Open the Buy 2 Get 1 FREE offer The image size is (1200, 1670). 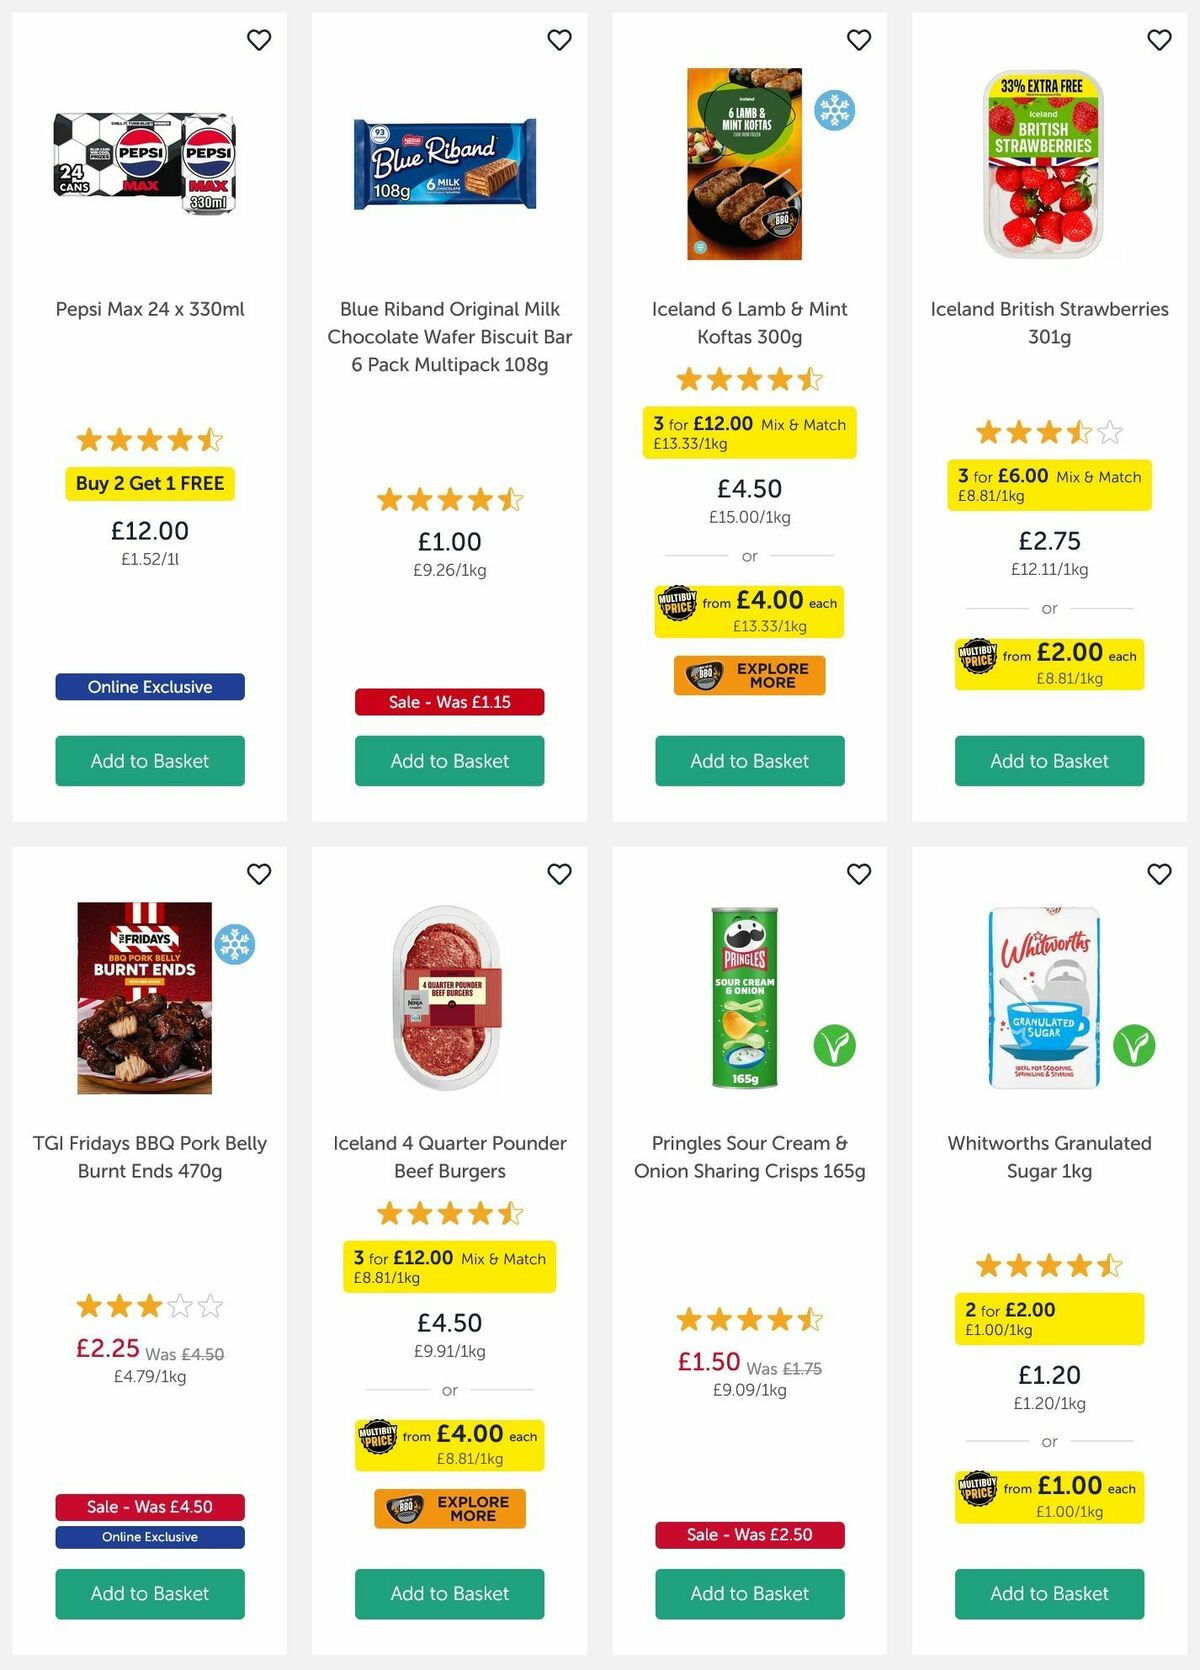pos(150,484)
